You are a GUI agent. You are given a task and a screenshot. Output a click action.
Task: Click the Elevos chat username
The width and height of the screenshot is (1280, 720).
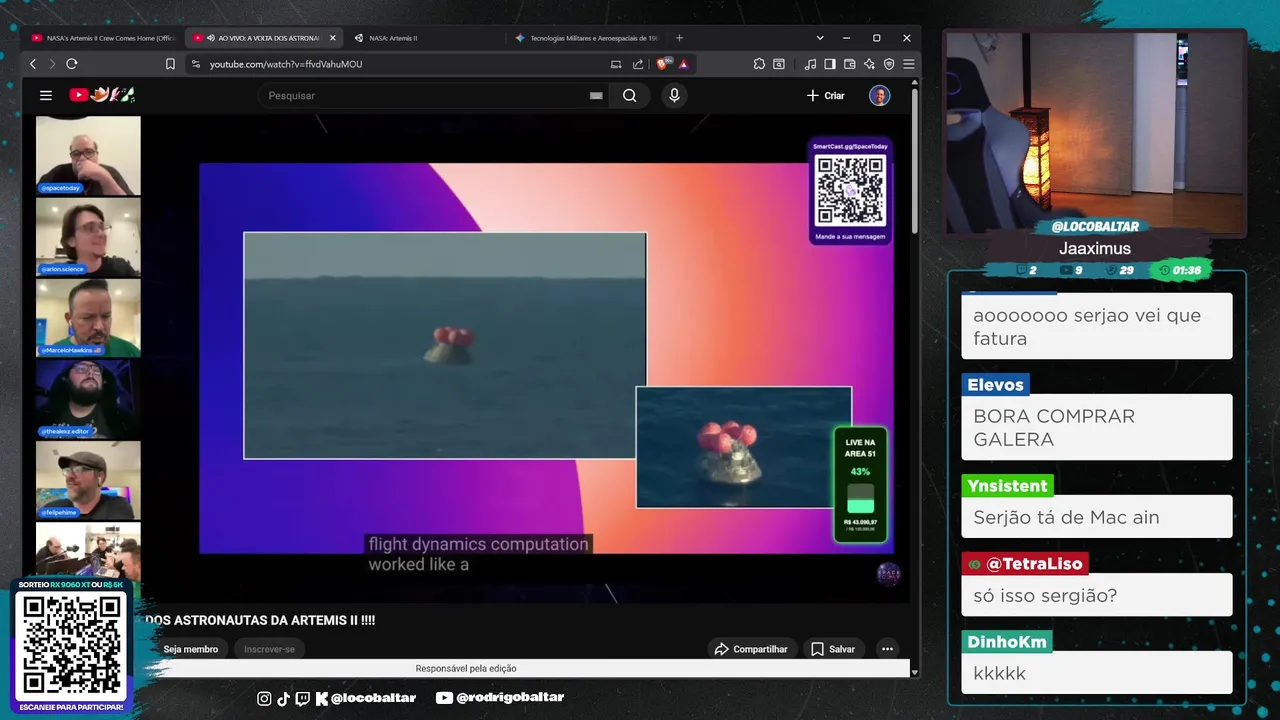click(x=995, y=385)
